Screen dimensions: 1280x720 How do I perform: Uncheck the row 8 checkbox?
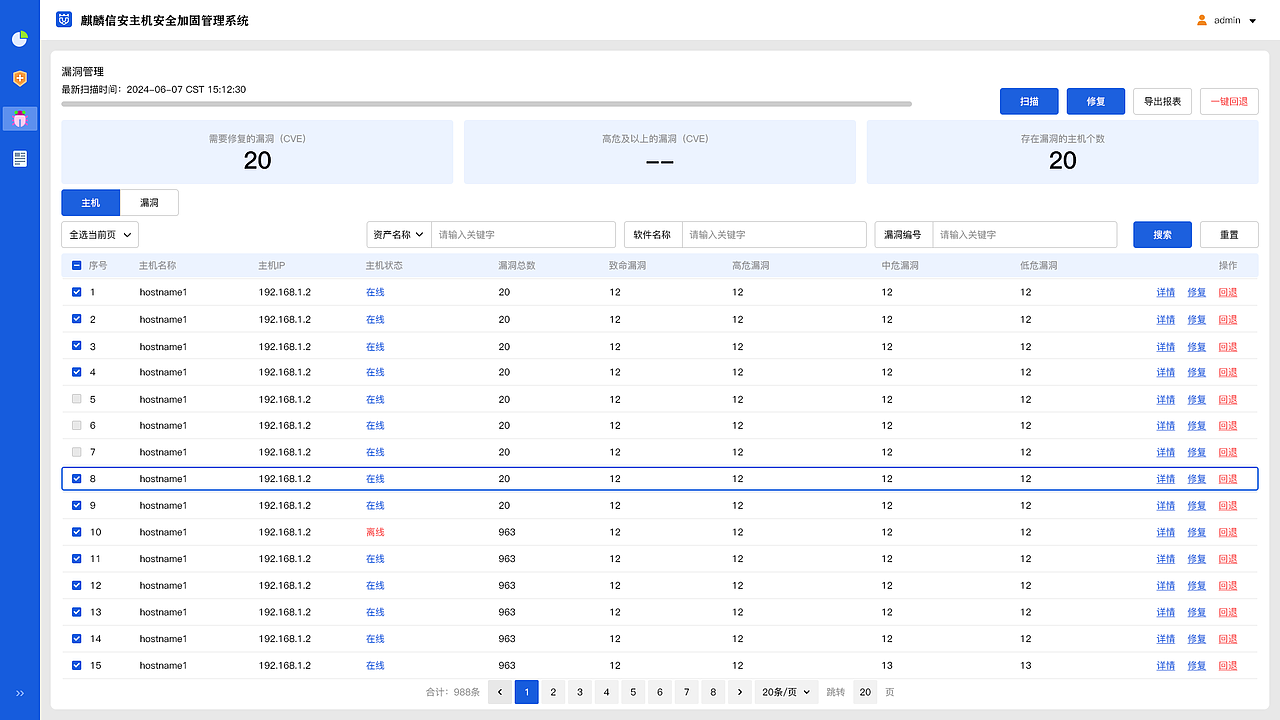(x=77, y=479)
